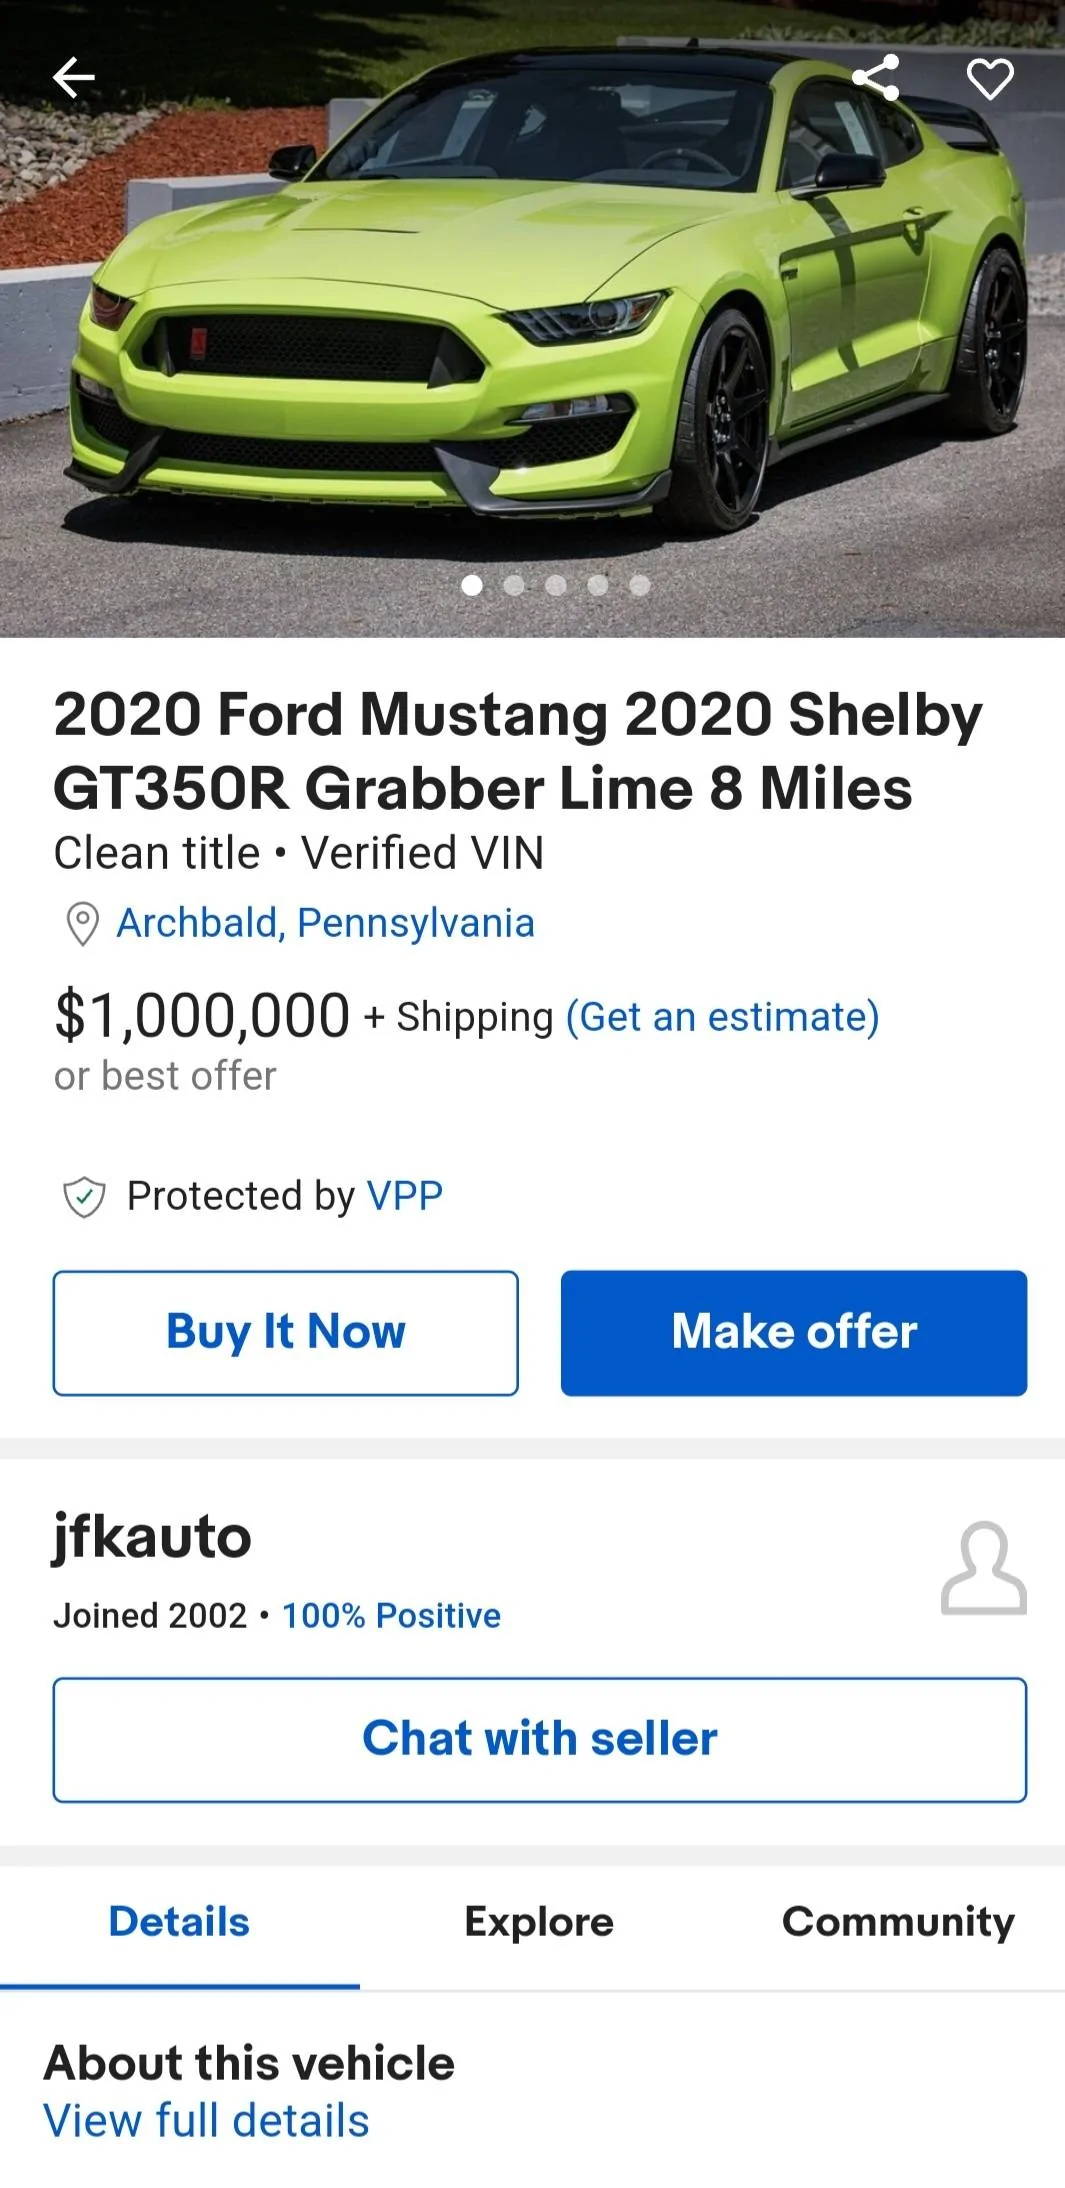
Task: Open the VPP protection link
Action: tap(405, 1196)
